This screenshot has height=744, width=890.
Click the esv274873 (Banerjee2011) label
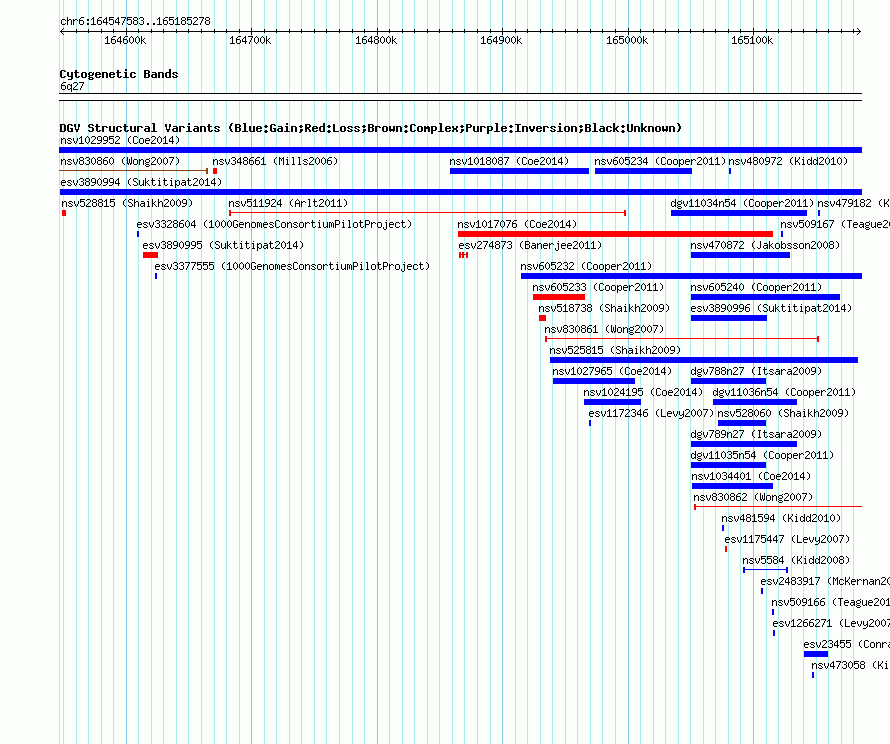point(530,245)
